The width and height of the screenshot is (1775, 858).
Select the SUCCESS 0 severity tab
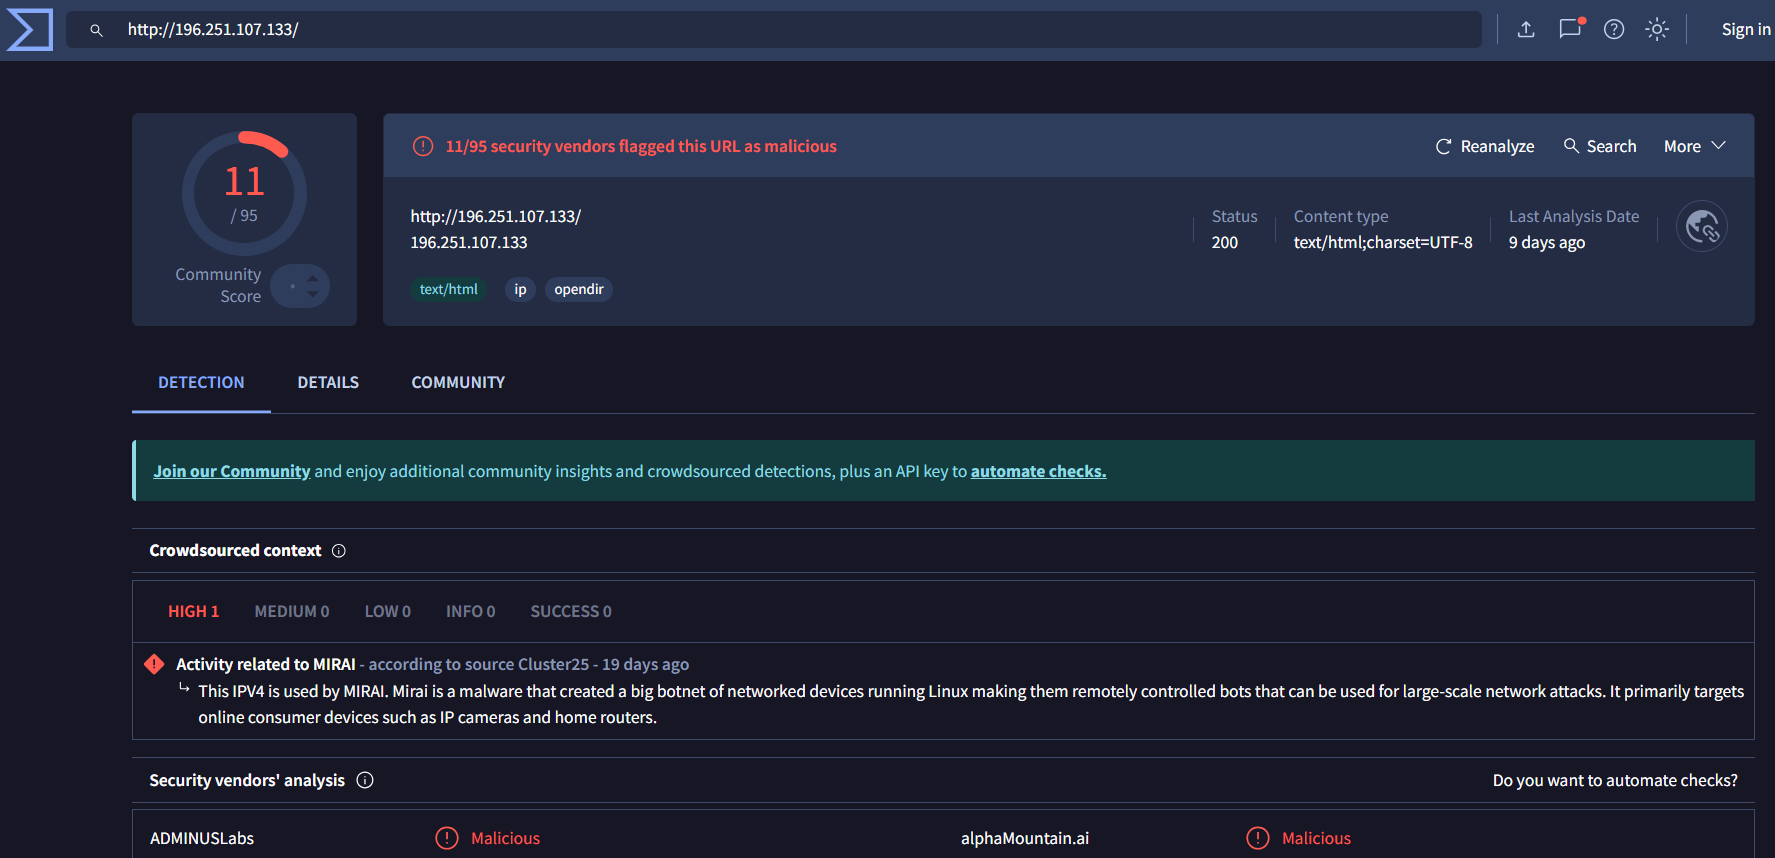click(x=571, y=611)
